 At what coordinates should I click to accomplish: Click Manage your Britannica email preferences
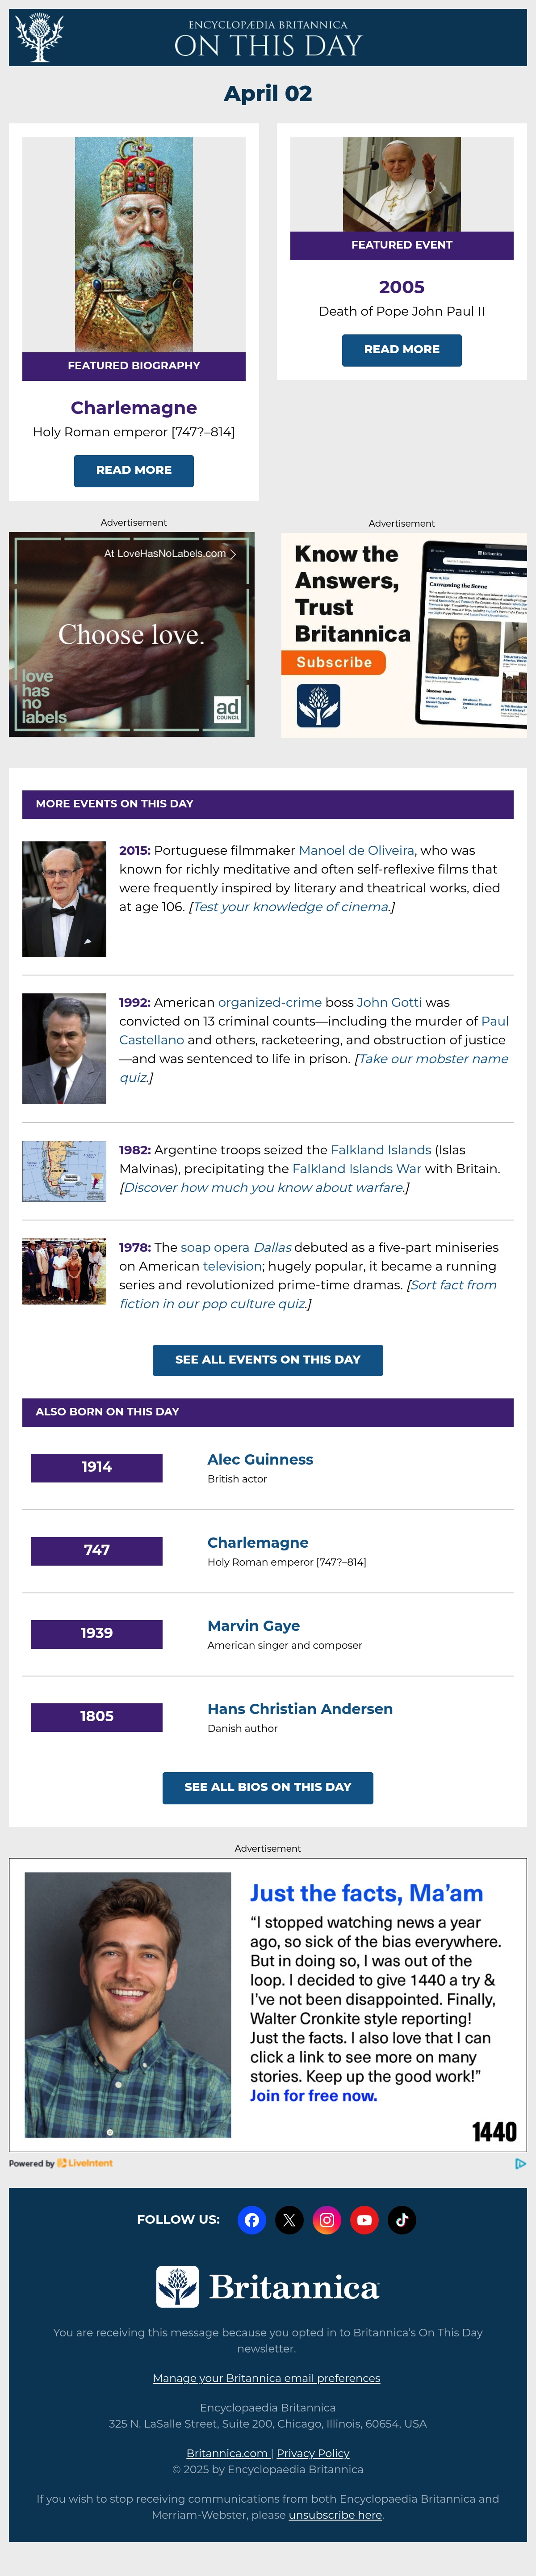pyautogui.click(x=267, y=2378)
